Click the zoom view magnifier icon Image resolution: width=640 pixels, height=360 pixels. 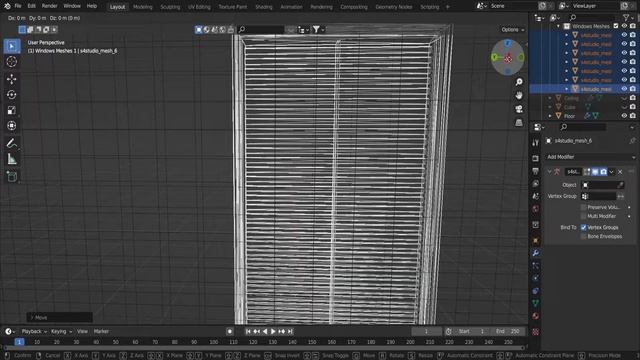(519, 82)
